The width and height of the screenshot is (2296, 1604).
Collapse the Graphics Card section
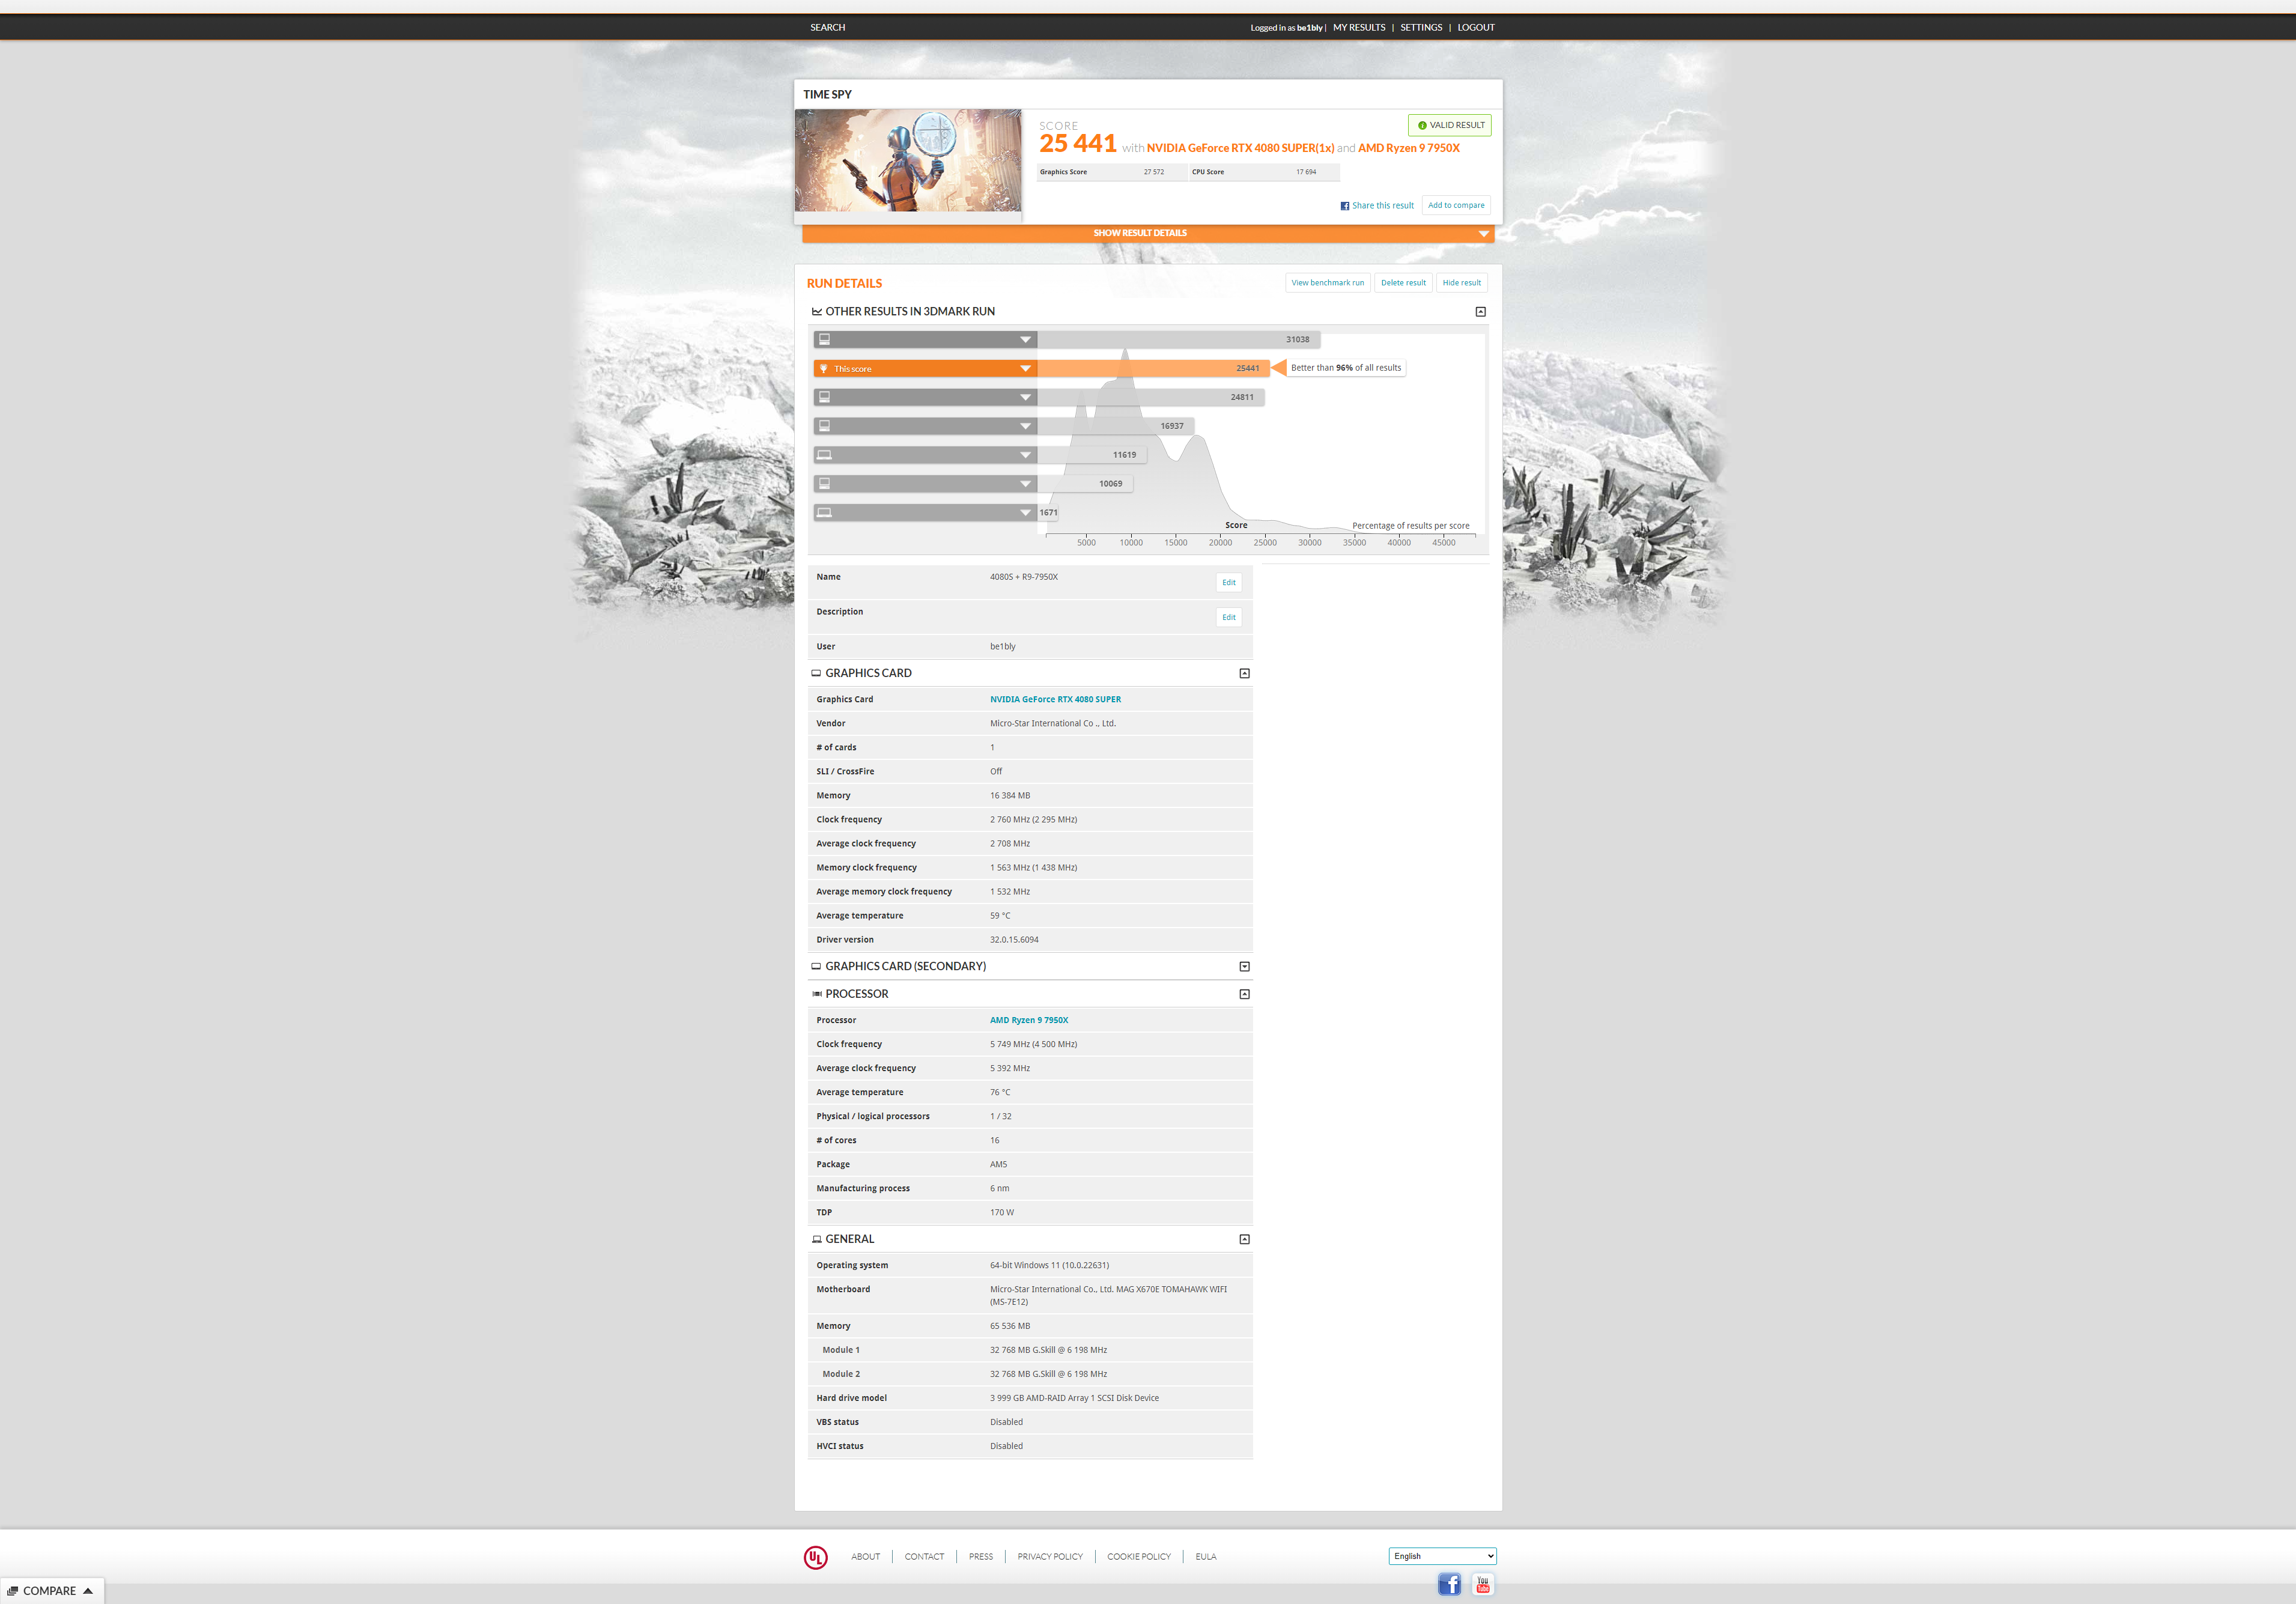[1244, 673]
